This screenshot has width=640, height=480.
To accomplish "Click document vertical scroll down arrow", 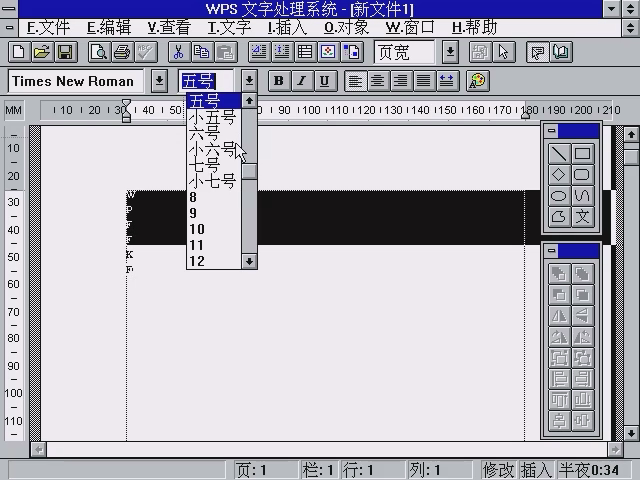I will [x=631, y=433].
